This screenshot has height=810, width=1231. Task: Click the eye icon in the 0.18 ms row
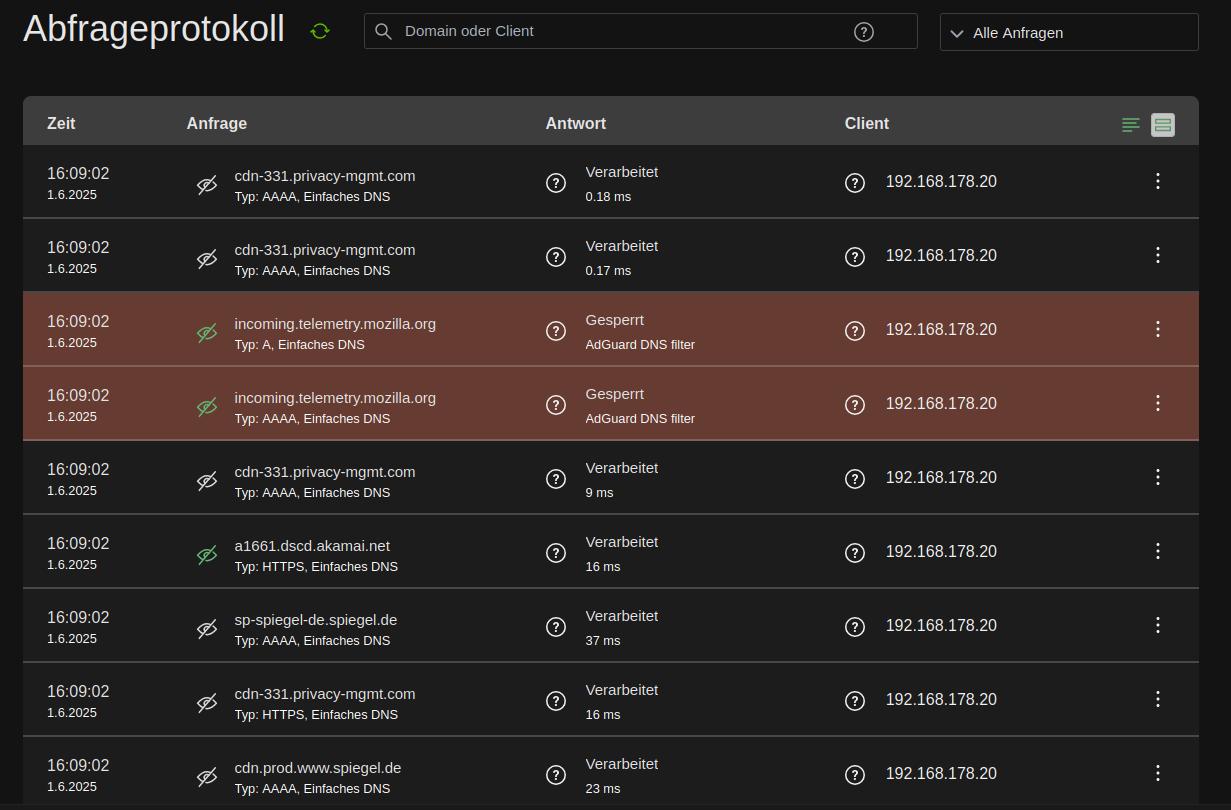click(207, 185)
